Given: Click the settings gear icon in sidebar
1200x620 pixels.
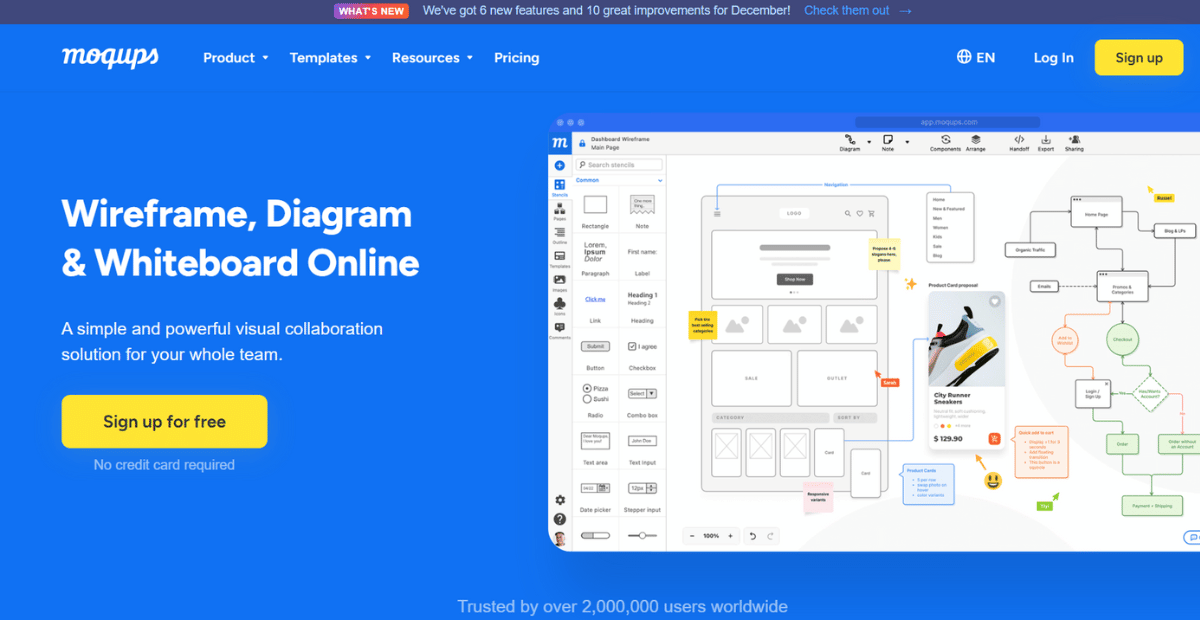Looking at the screenshot, I should coord(560,499).
